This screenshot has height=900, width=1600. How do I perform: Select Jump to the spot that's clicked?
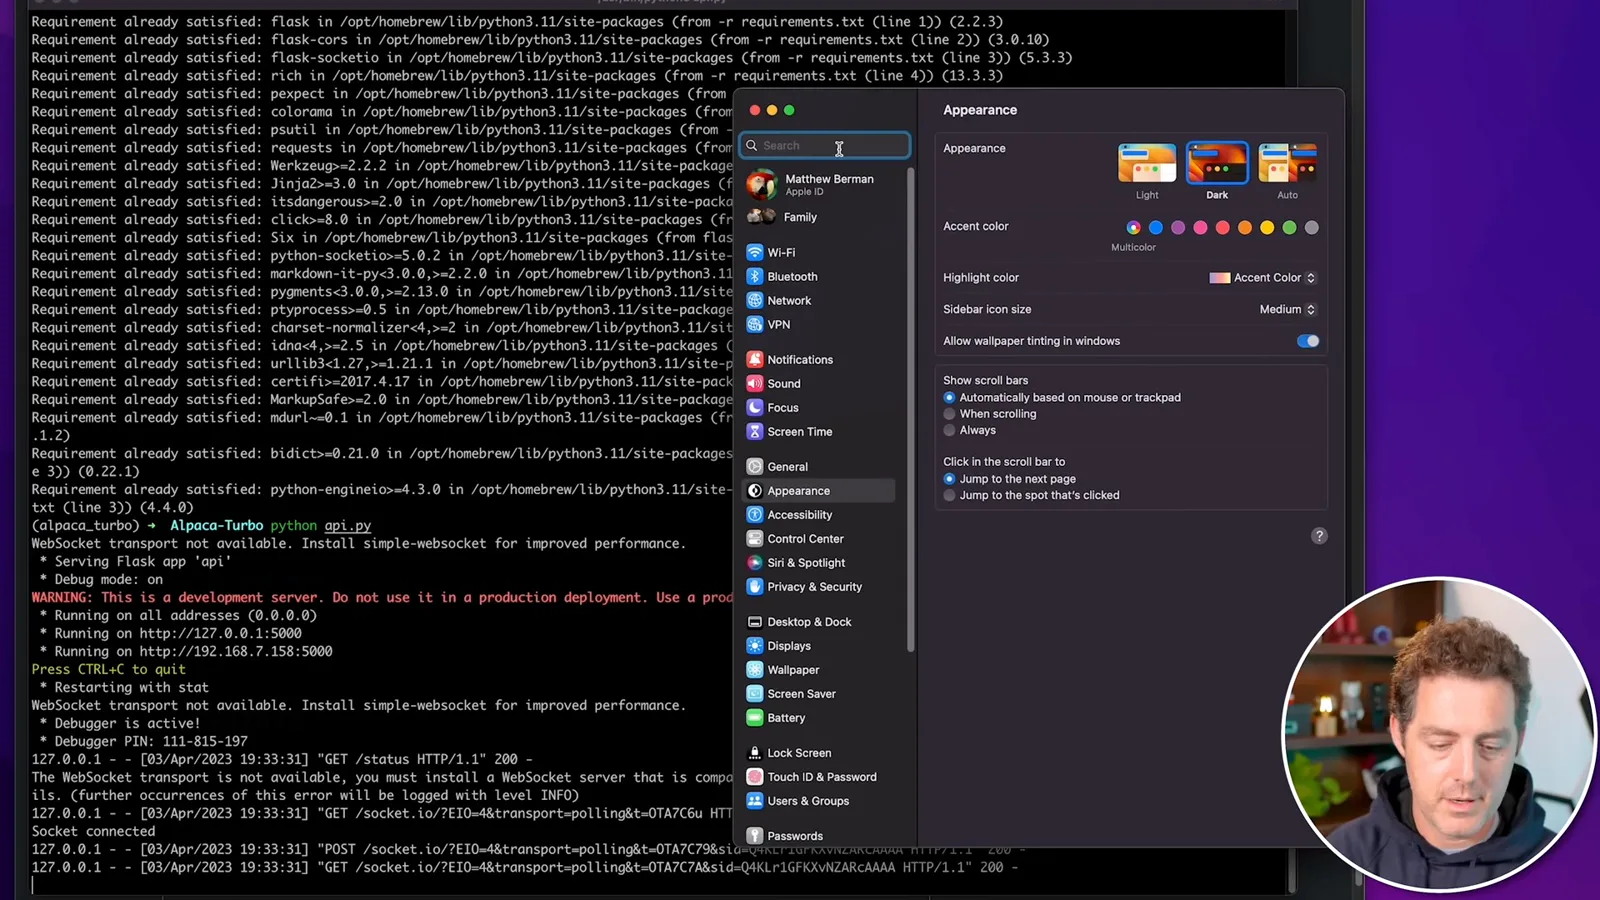[x=949, y=496]
